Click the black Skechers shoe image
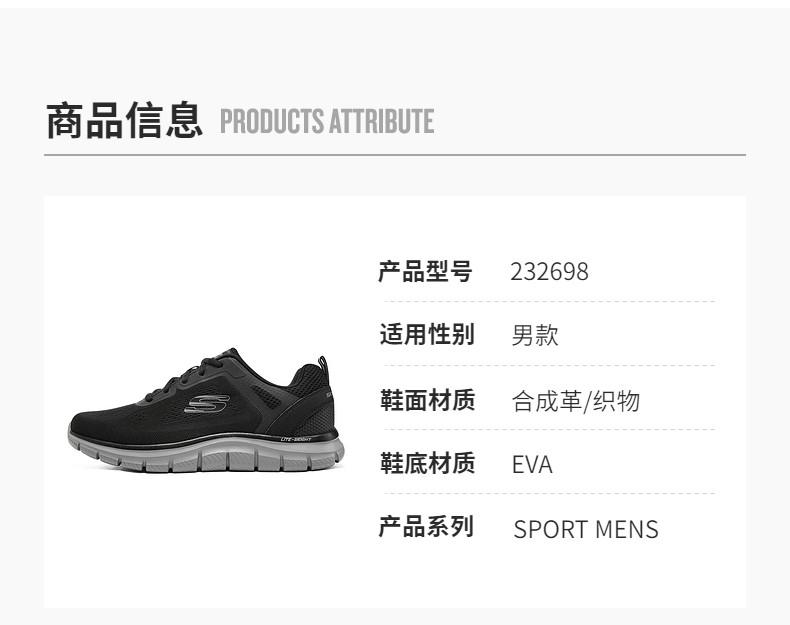 (206, 410)
